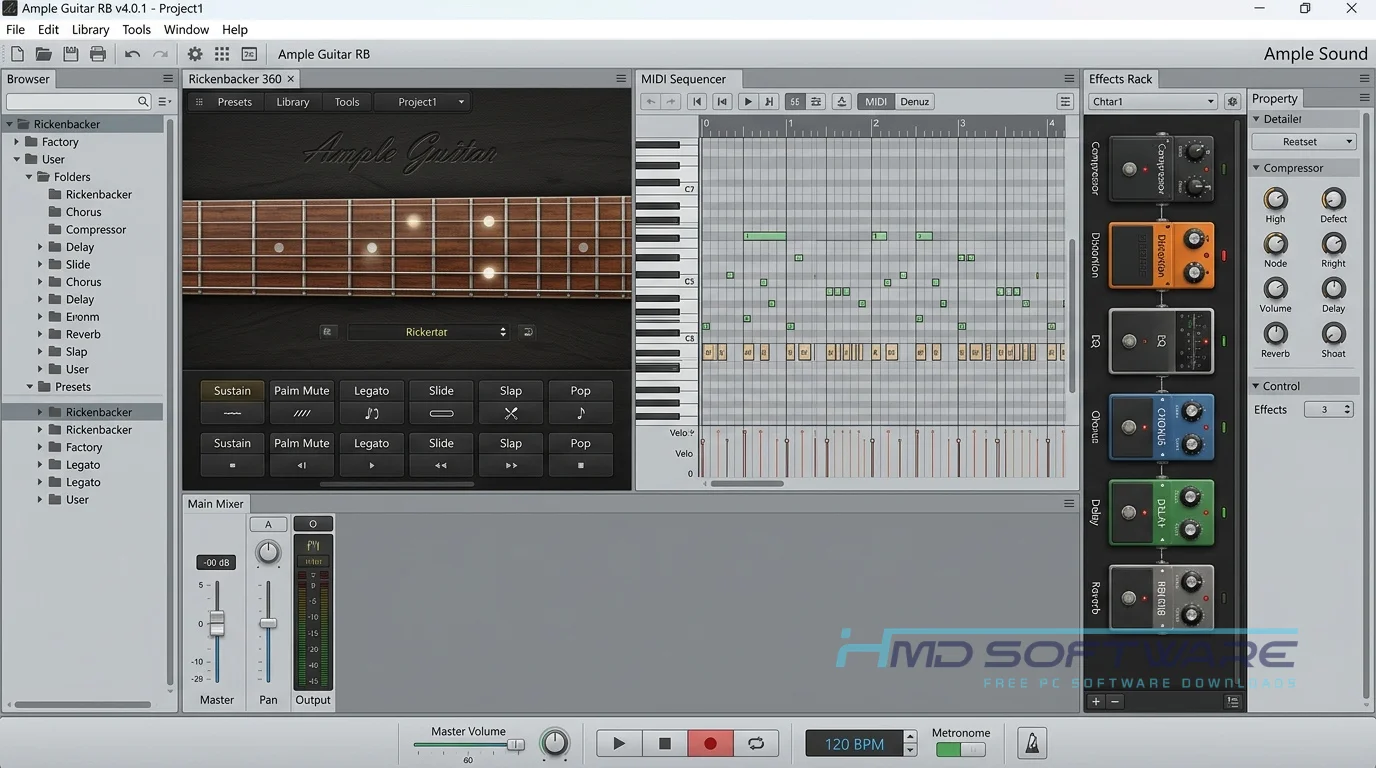Image resolution: width=1376 pixels, height=768 pixels.
Task: Adjust the Master Volume horizontal slider
Action: [x=470, y=745]
